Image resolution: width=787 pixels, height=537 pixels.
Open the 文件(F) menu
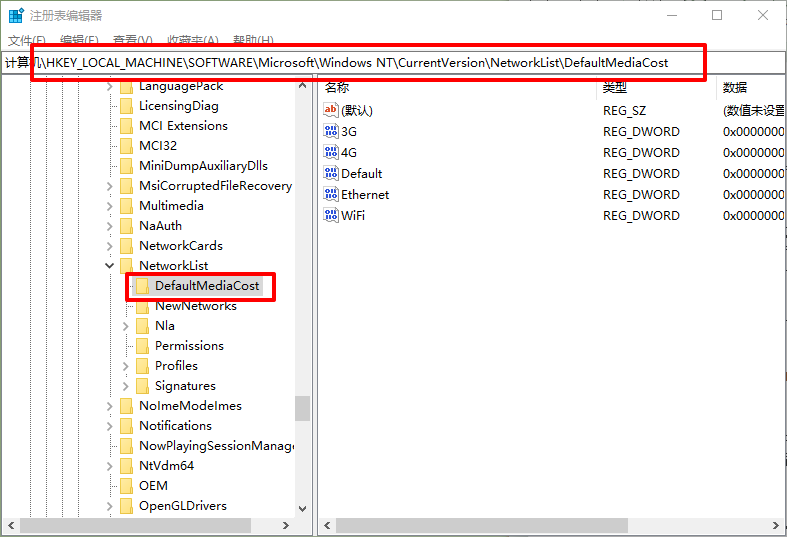click(x=27, y=40)
